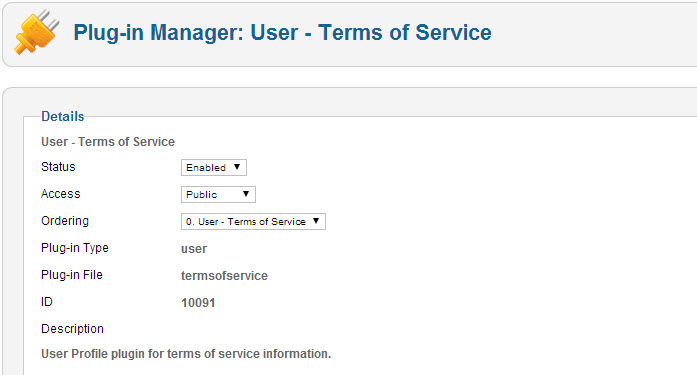This screenshot has height=375, width=697.
Task: Click the ID label
Action: click(47, 302)
